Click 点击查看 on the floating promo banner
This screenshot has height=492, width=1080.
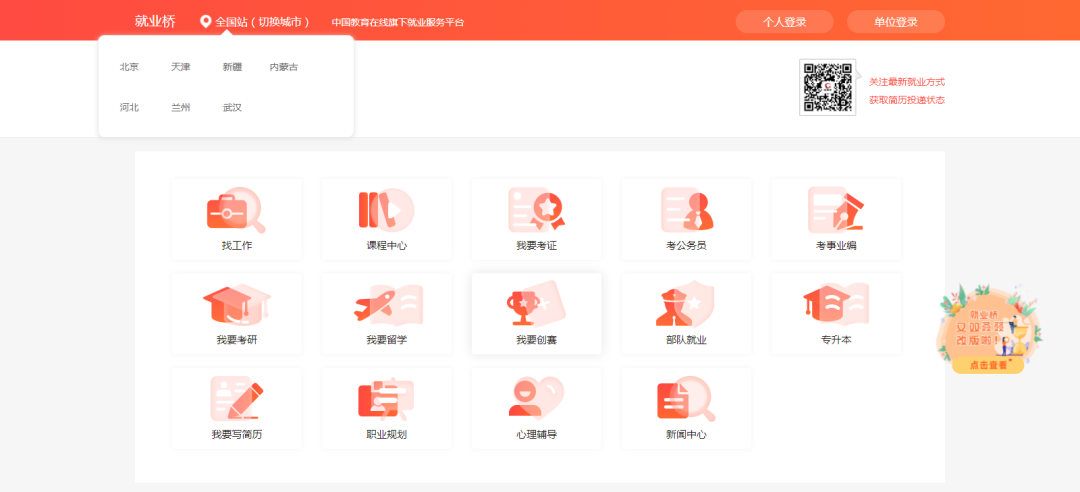988,365
